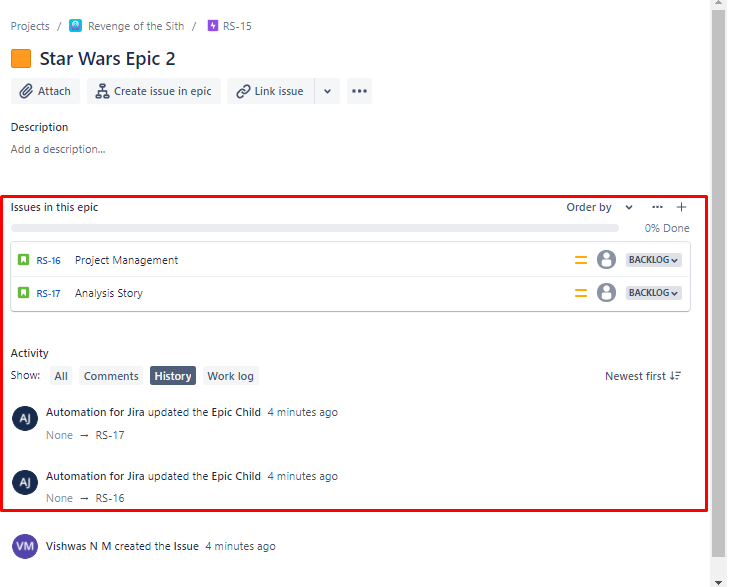Show All activity tab
The width and height of the screenshot is (730, 587).
tap(61, 376)
